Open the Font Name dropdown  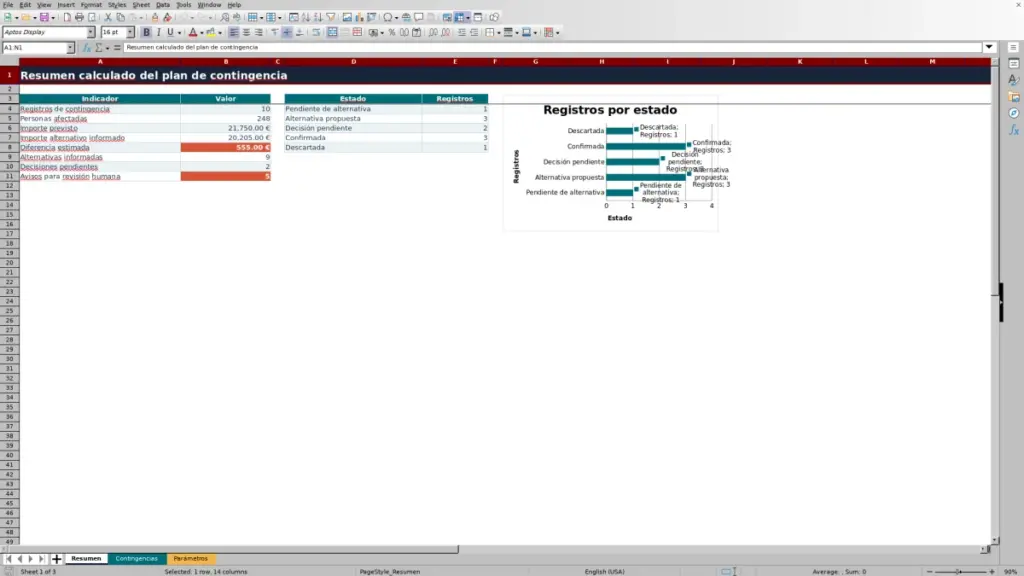91,32
